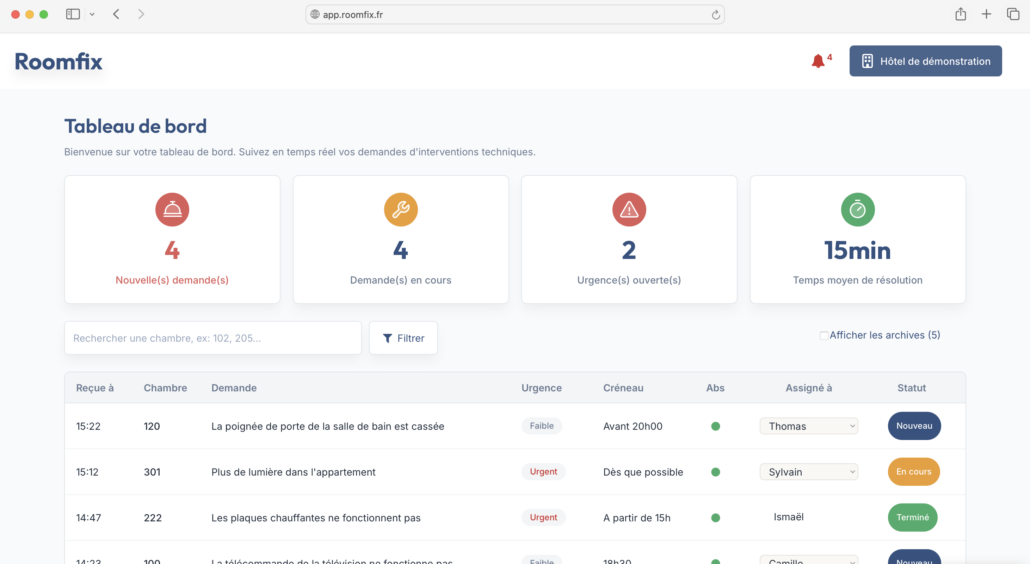Click the En cours status badge

913,472
